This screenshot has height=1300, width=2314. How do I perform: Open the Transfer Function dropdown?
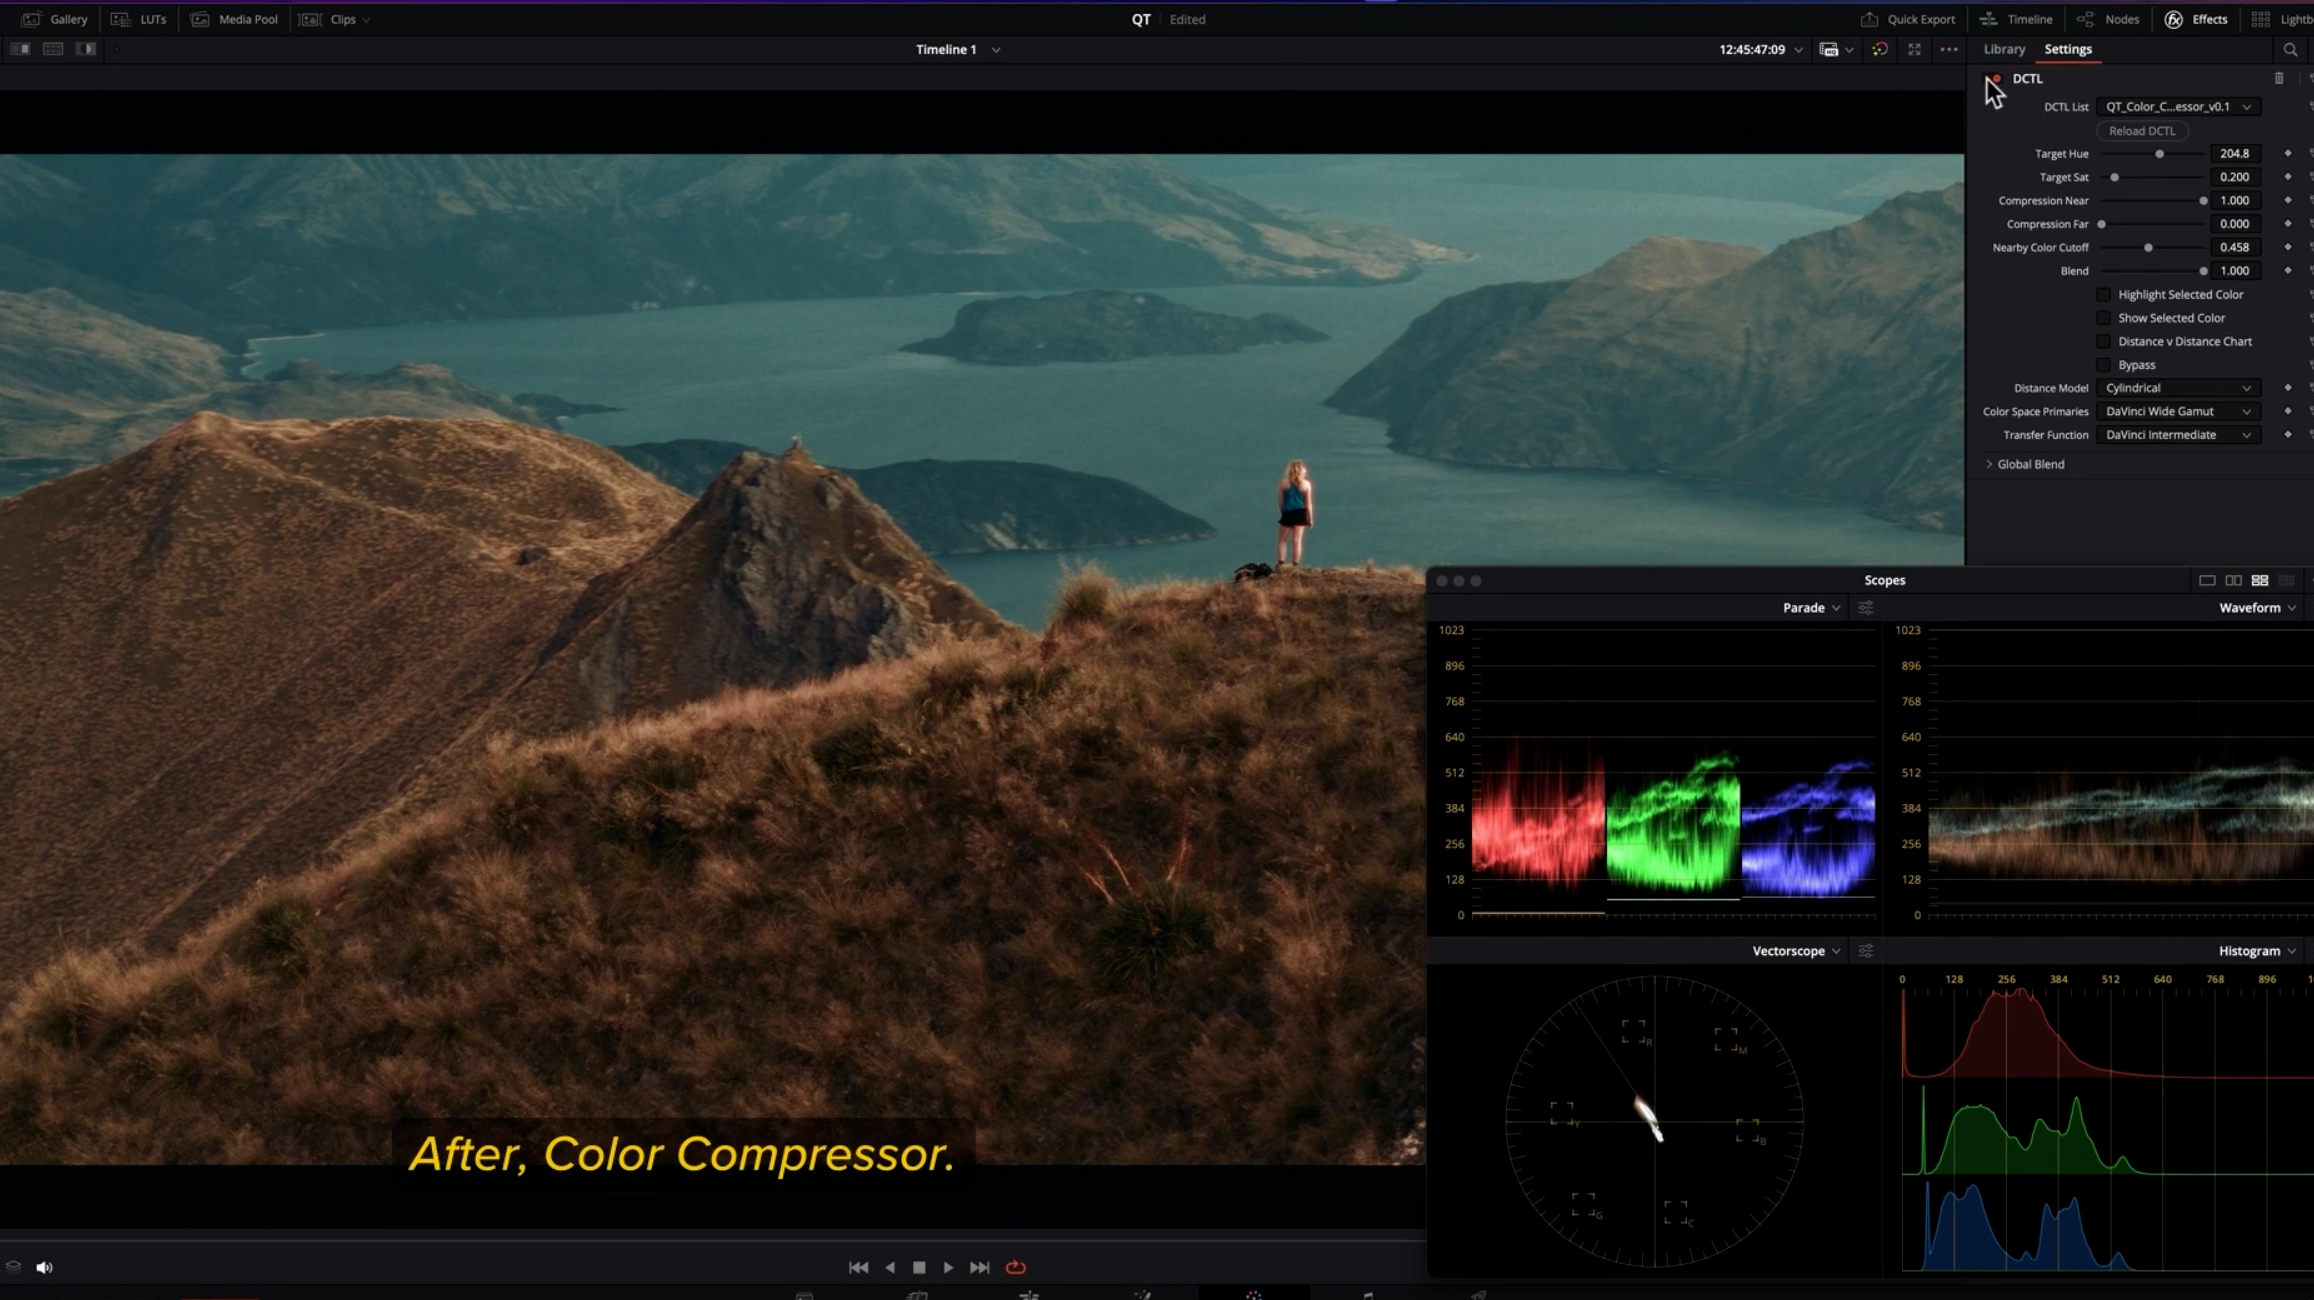click(x=2177, y=435)
